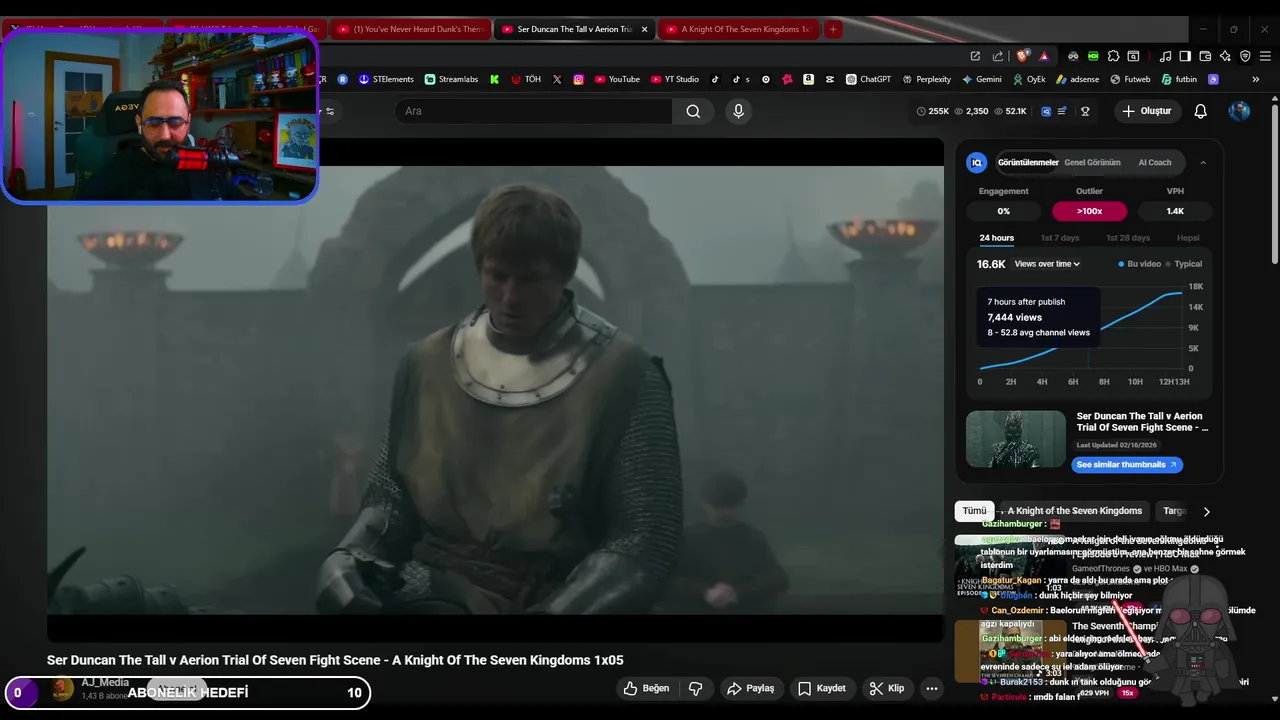Open the Perplexity bookmark
This screenshot has width=1280, height=720.
pos(926,79)
